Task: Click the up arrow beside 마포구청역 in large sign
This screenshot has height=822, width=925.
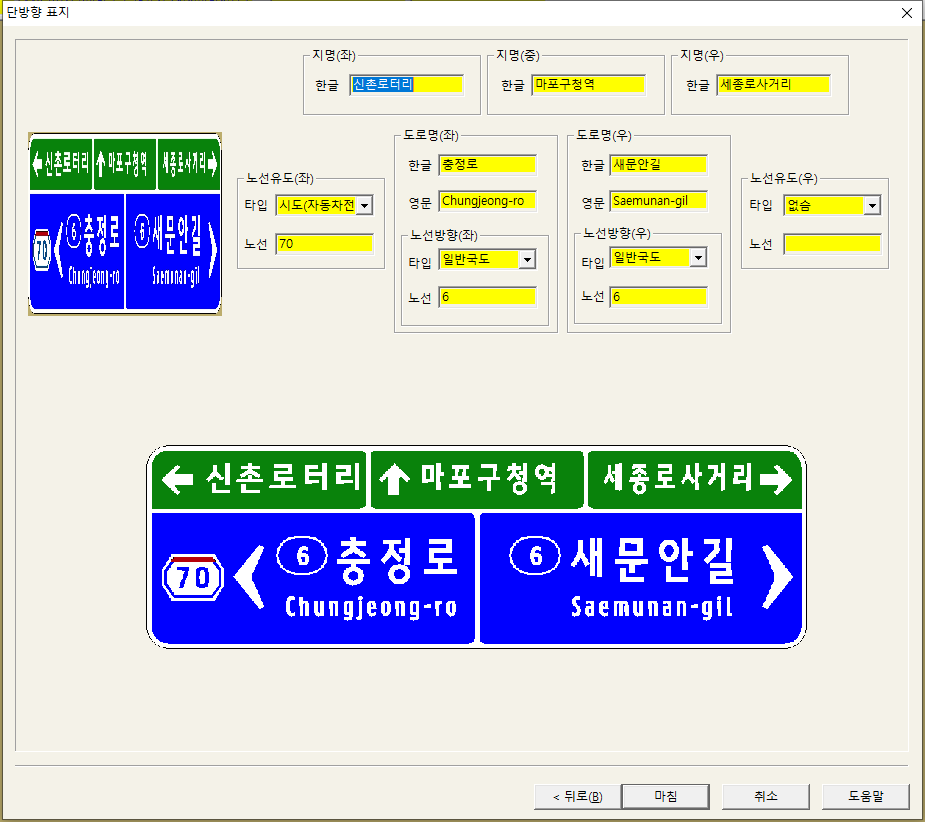Action: point(394,481)
